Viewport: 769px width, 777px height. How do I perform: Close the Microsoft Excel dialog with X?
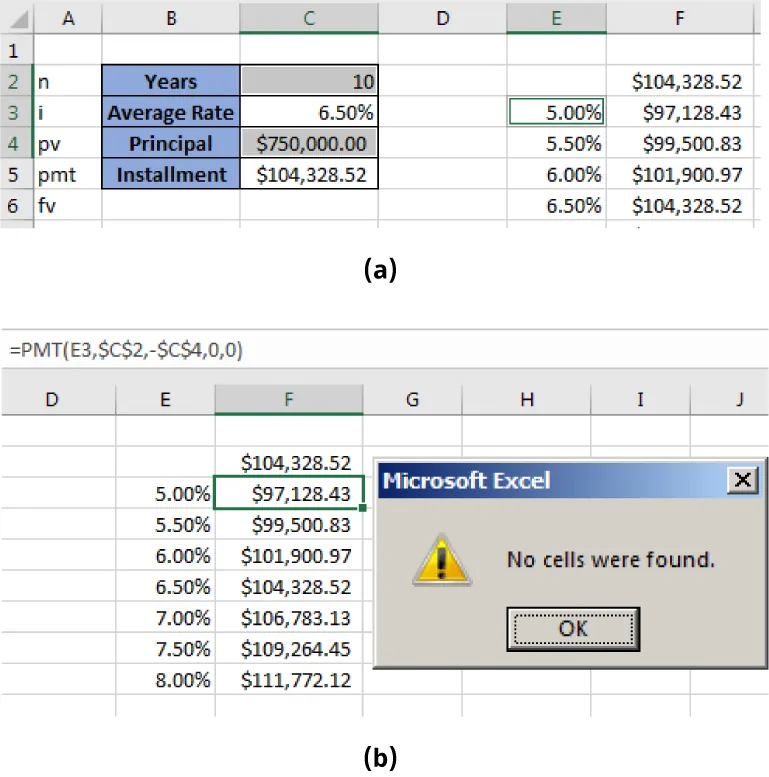[741, 481]
